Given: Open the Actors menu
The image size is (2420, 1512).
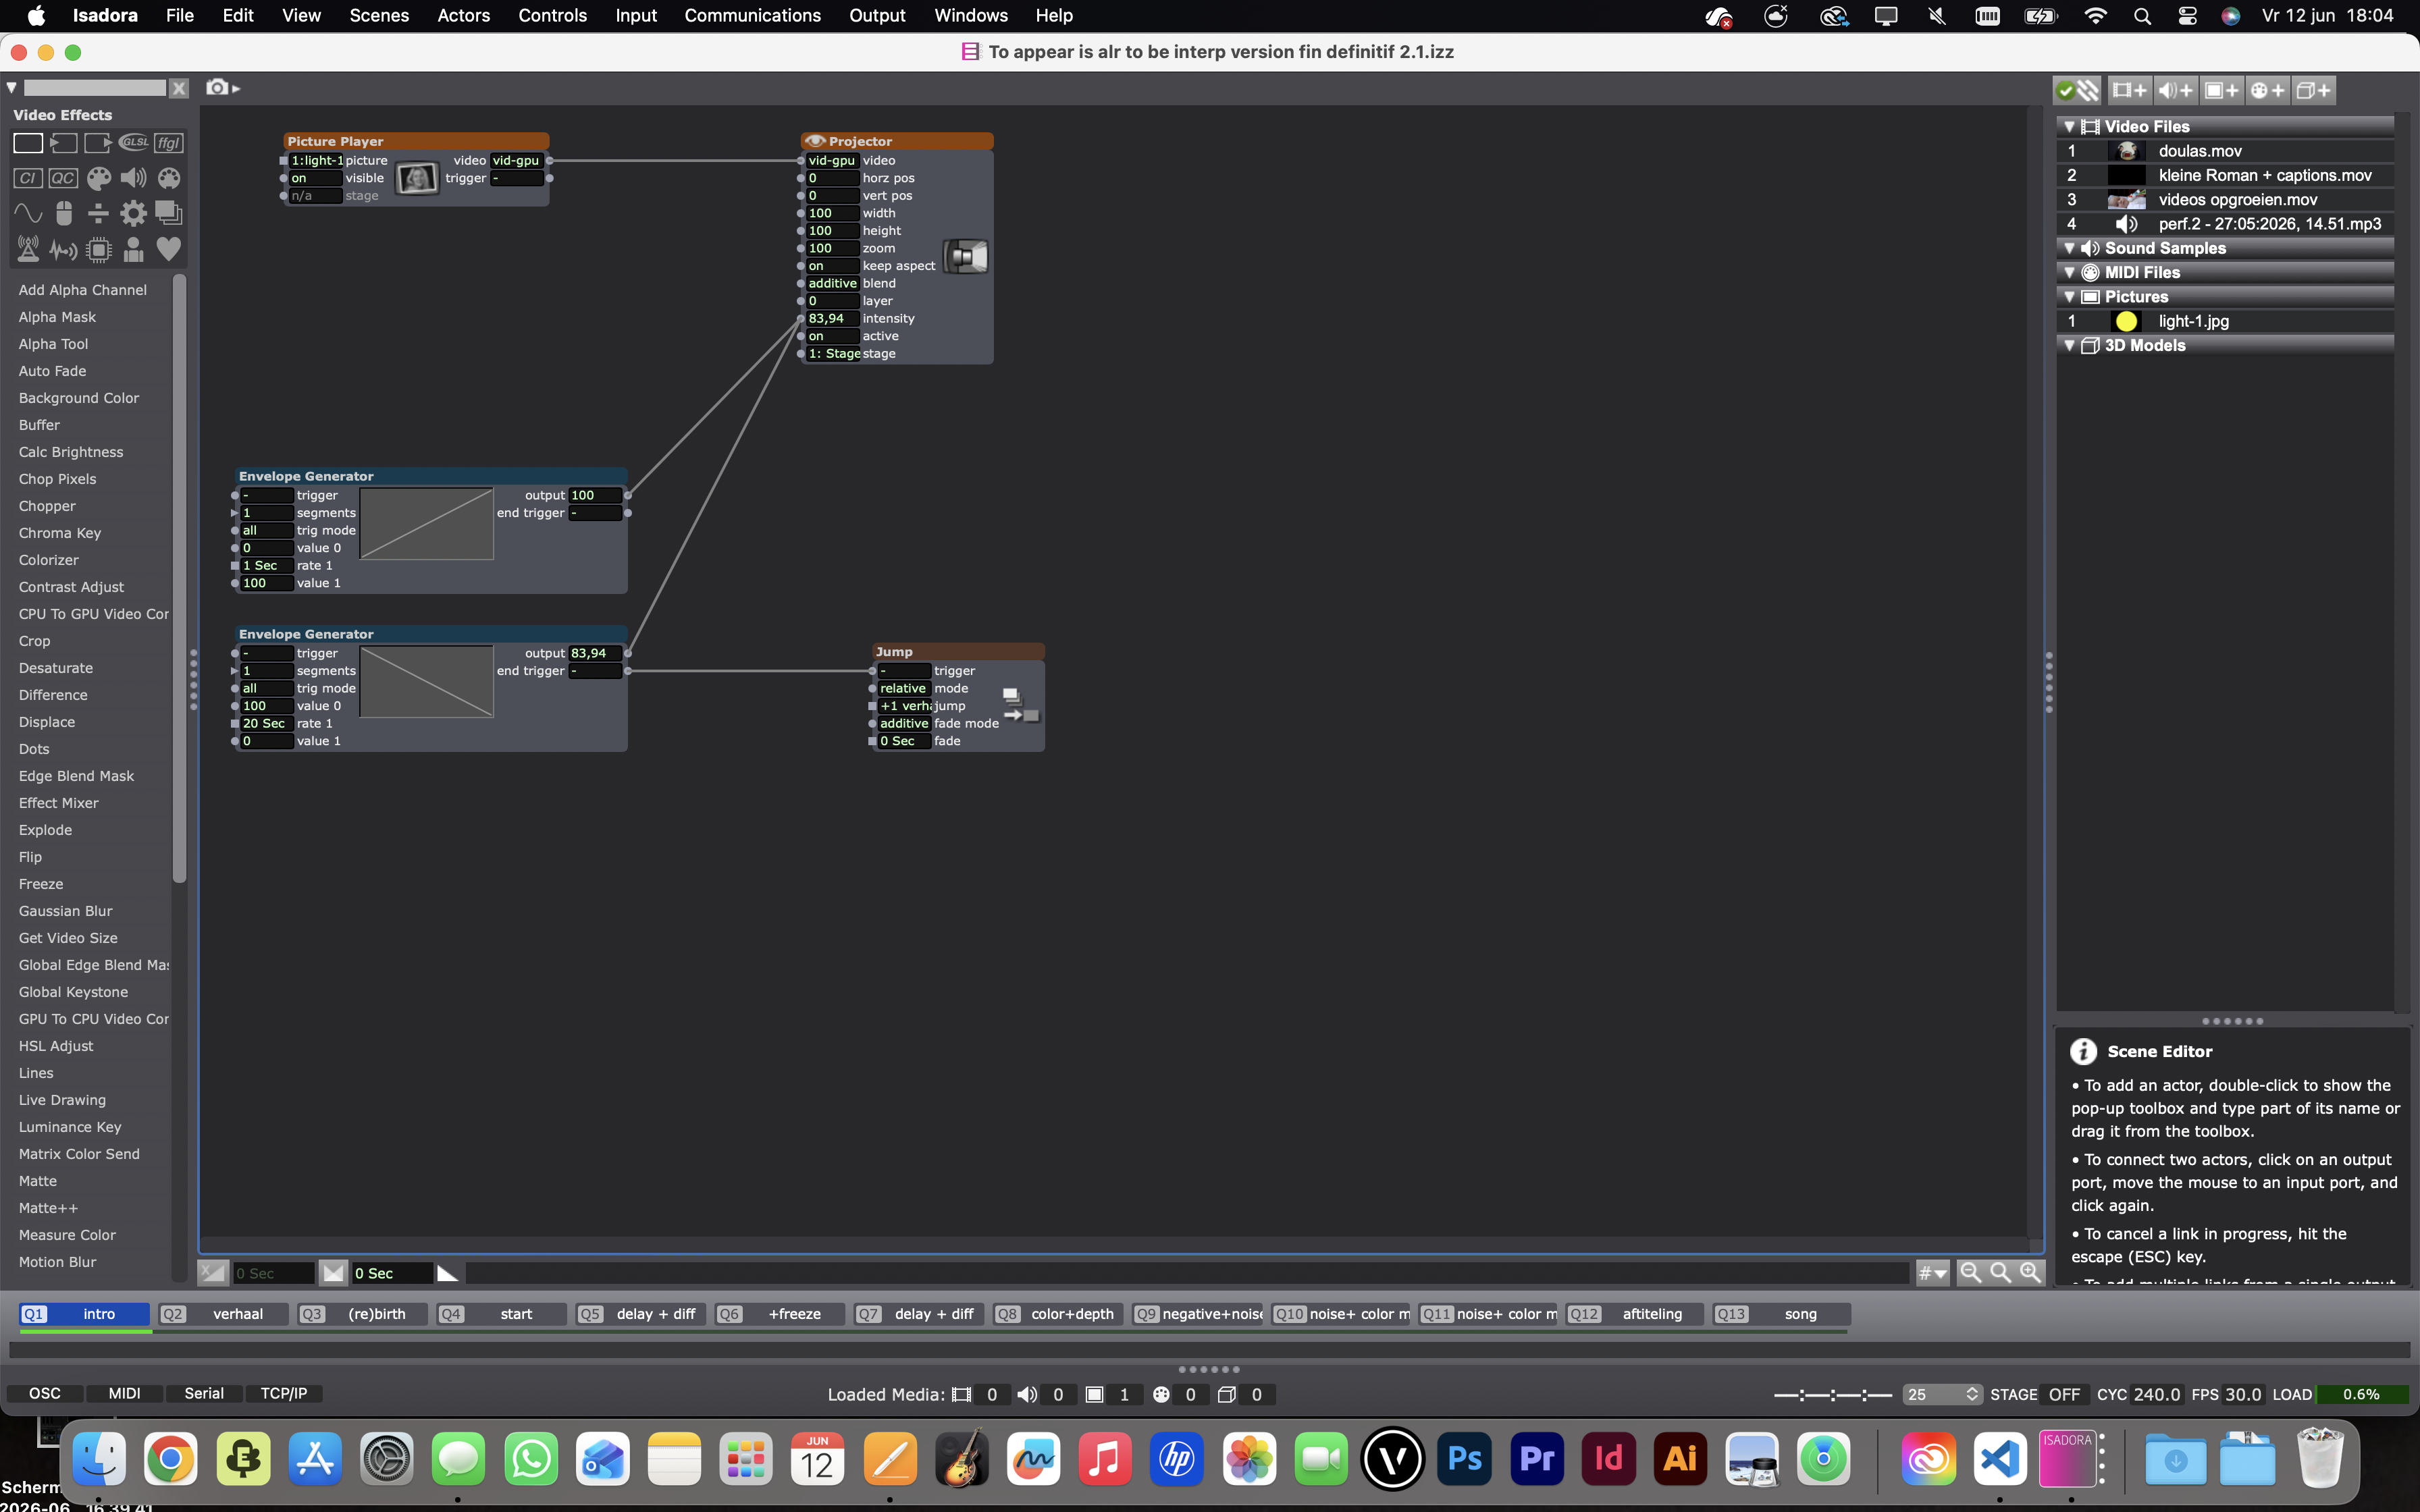Looking at the screenshot, I should click(463, 15).
